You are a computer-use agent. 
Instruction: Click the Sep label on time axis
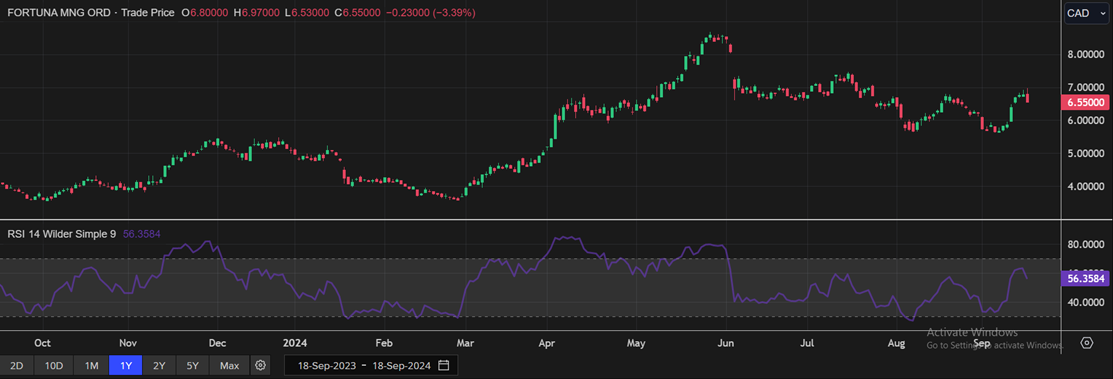[982, 343]
